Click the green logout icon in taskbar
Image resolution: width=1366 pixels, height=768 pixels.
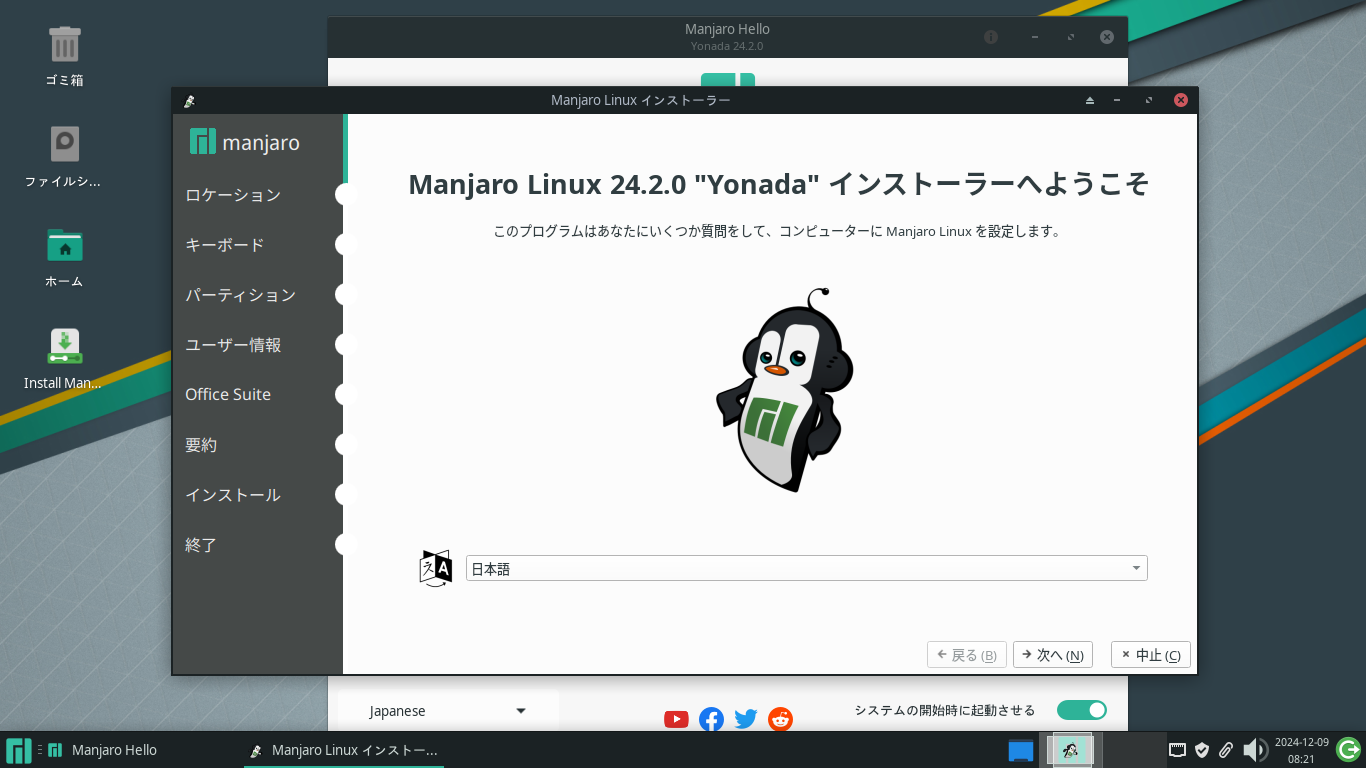[1348, 749]
